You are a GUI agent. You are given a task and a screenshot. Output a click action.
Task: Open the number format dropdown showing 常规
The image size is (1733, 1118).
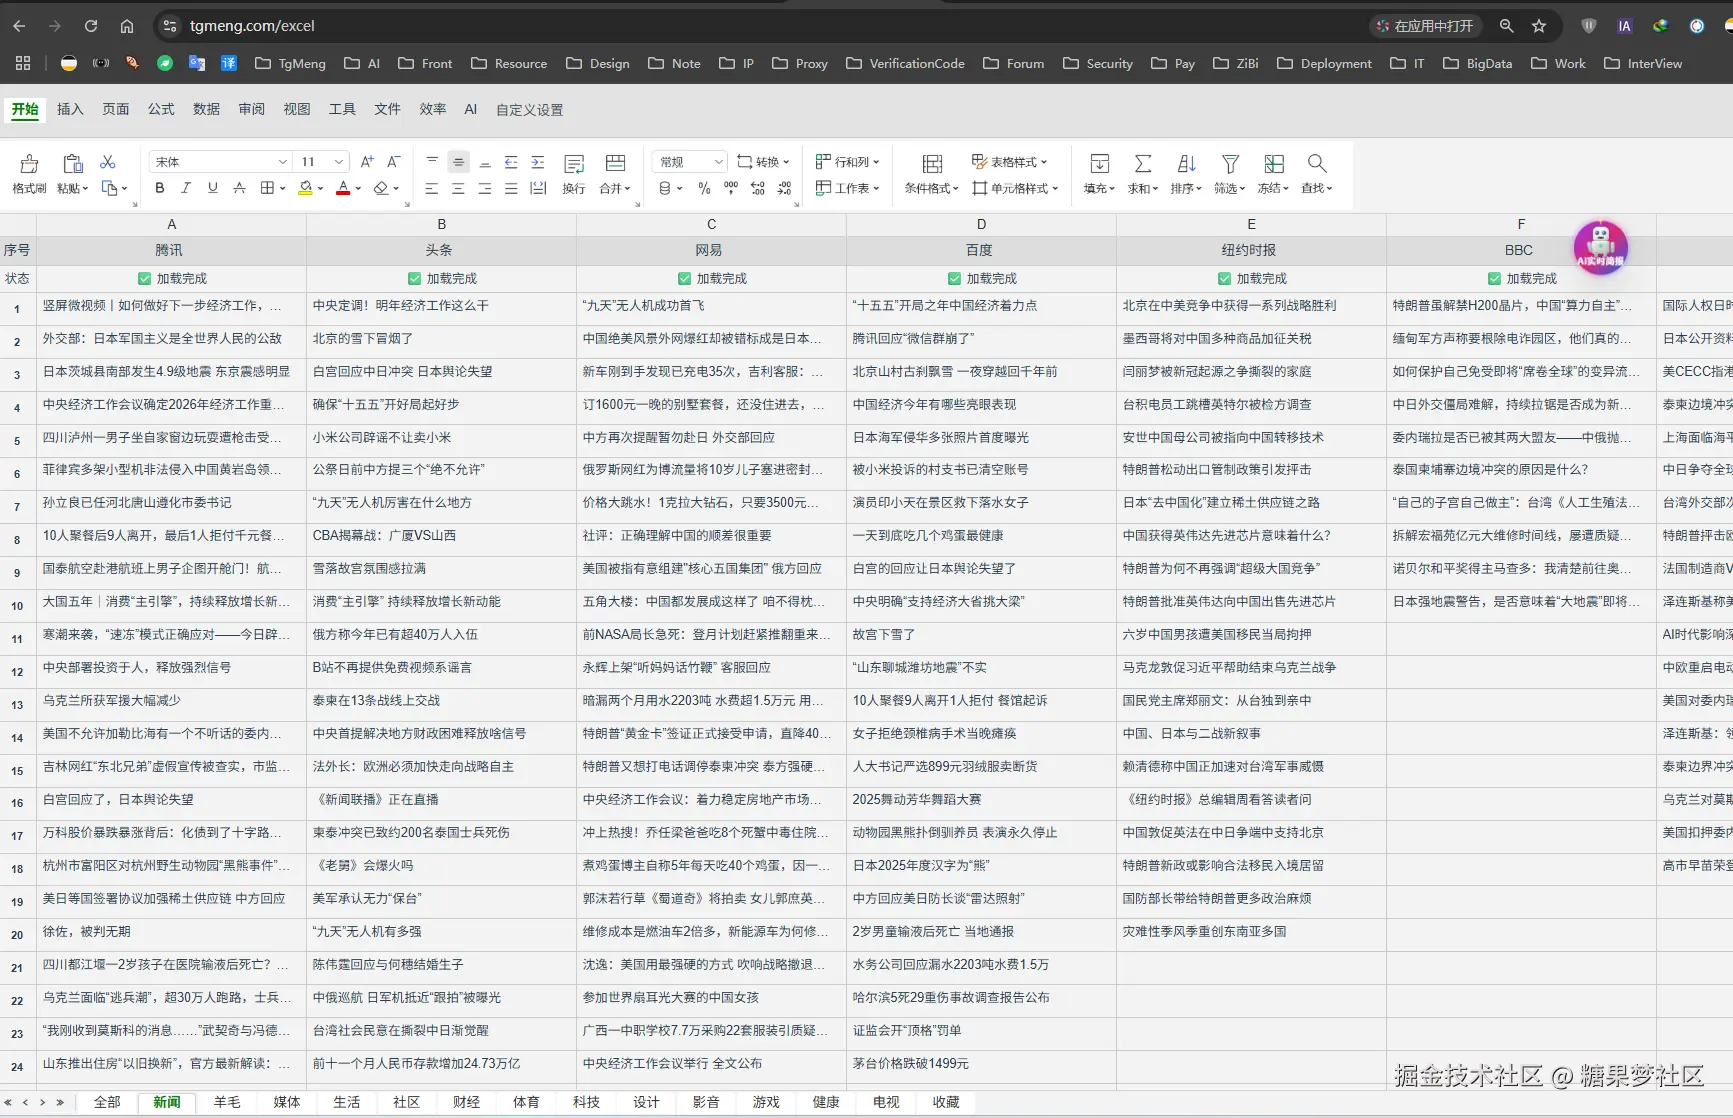(690, 162)
